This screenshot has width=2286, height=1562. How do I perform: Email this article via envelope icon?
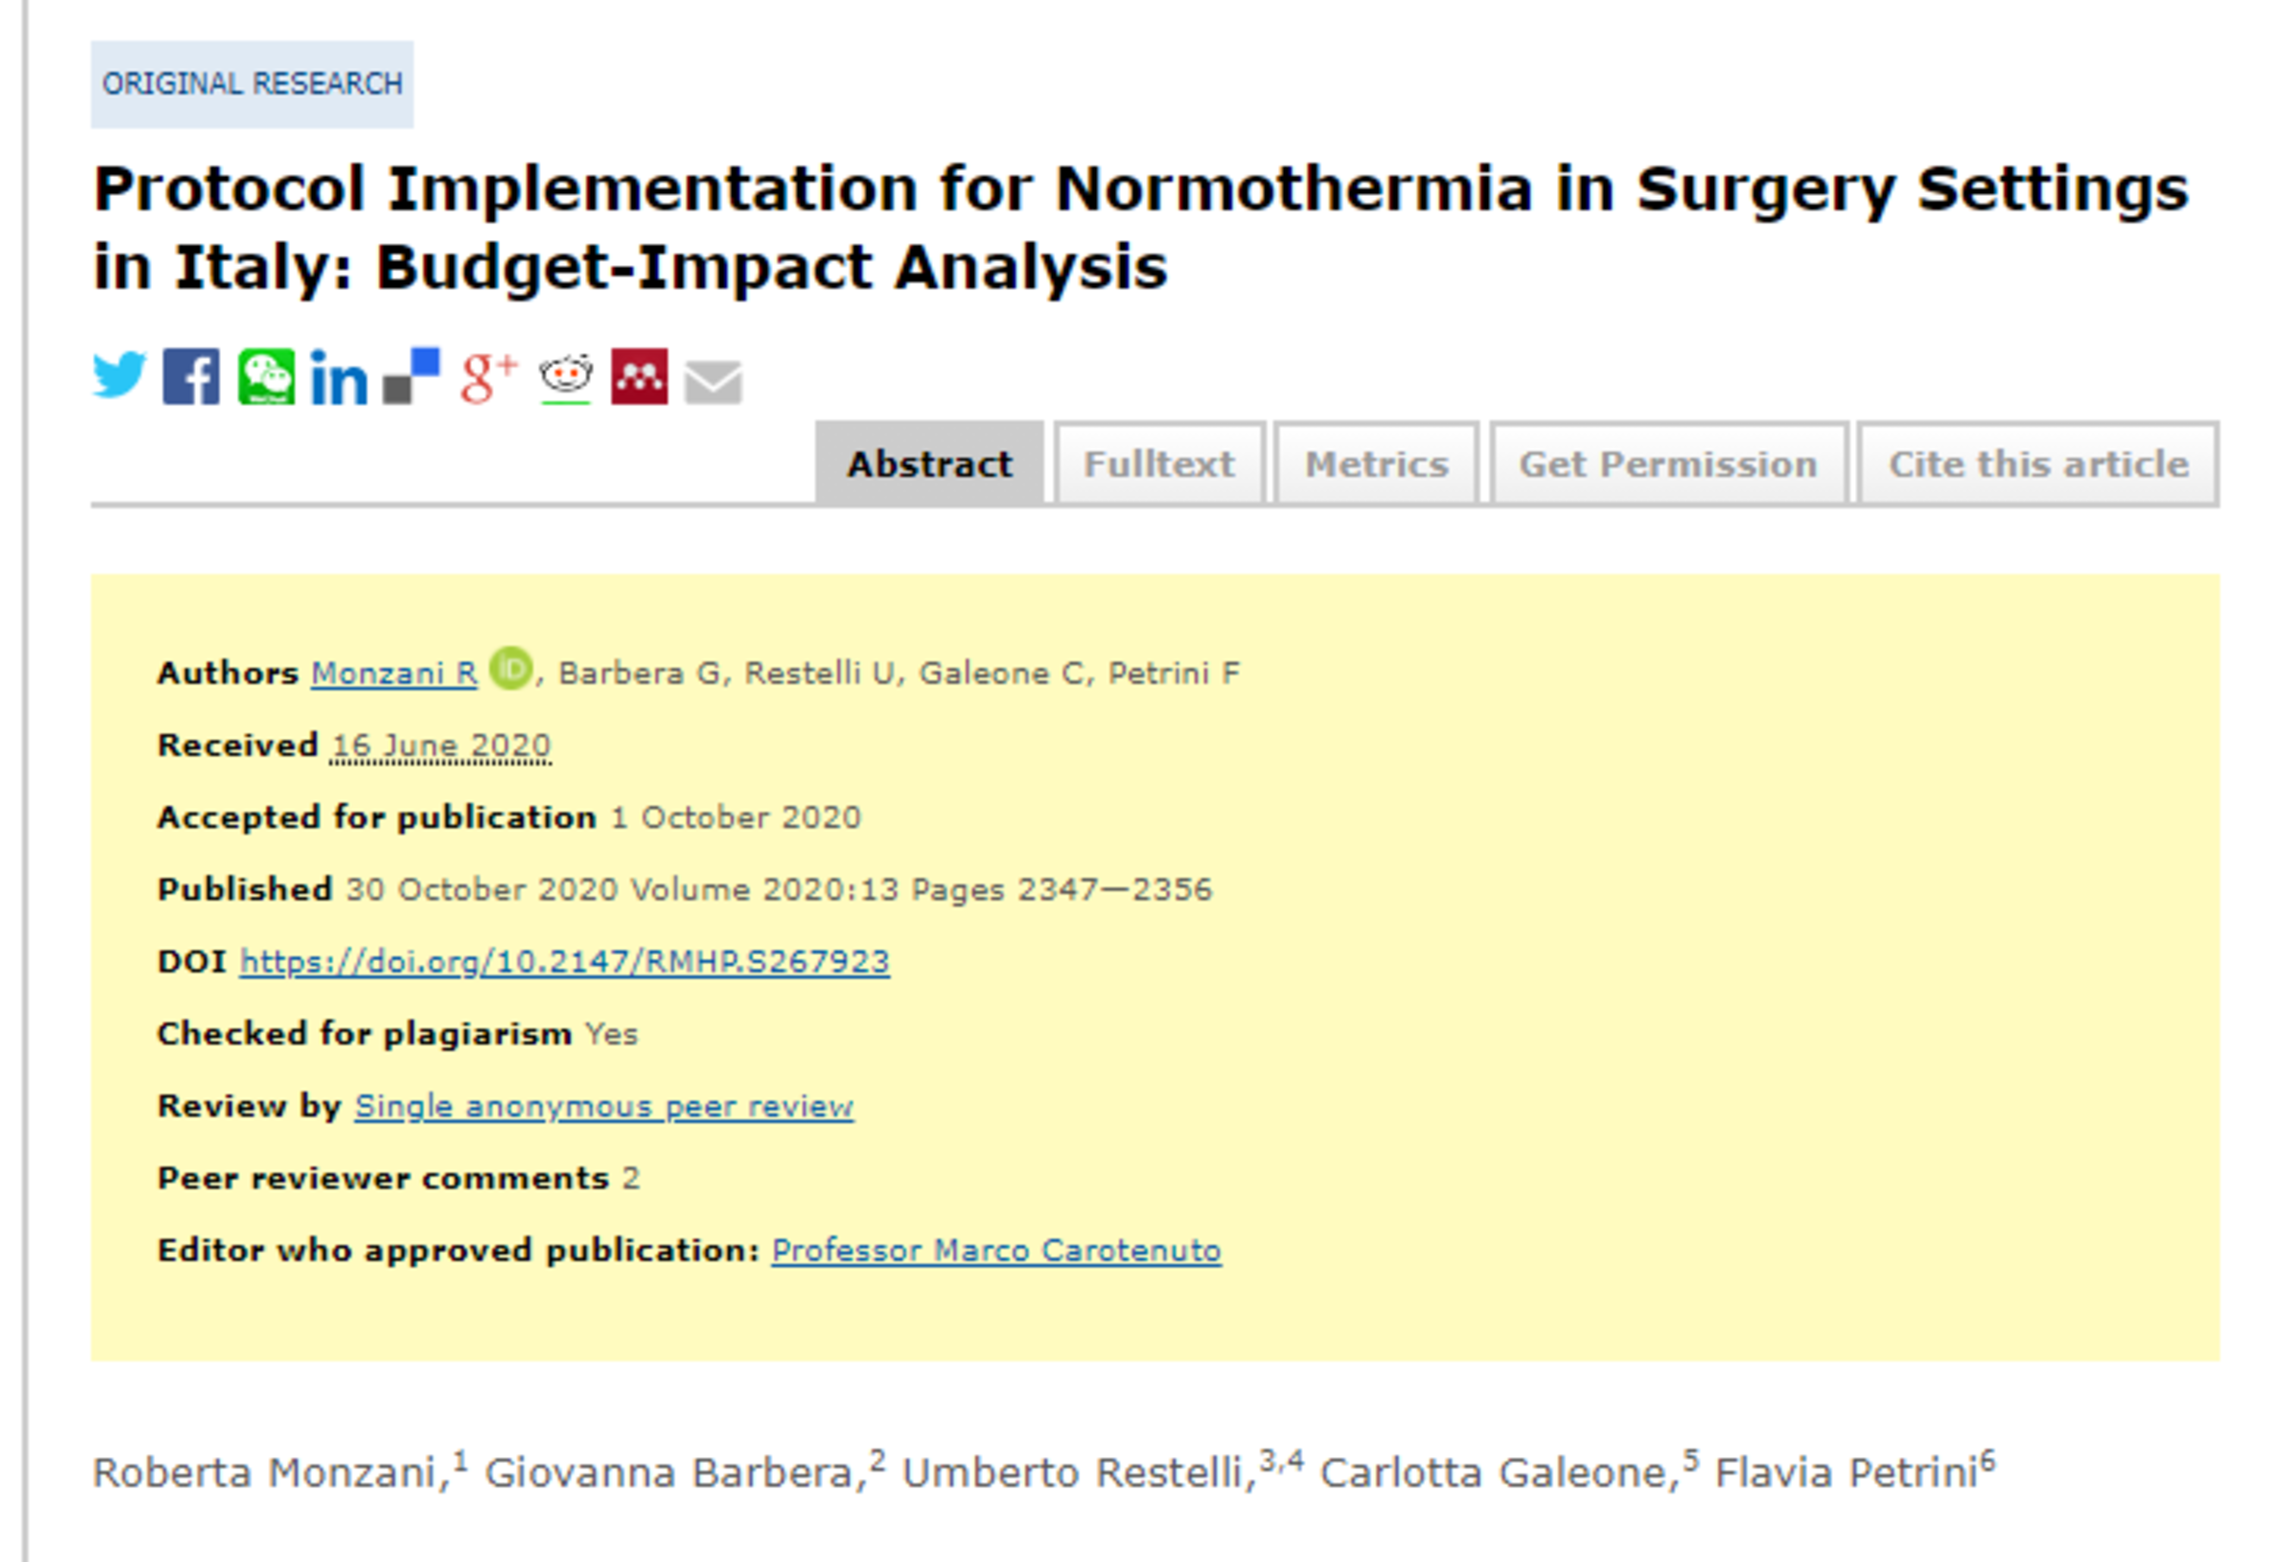click(x=713, y=381)
